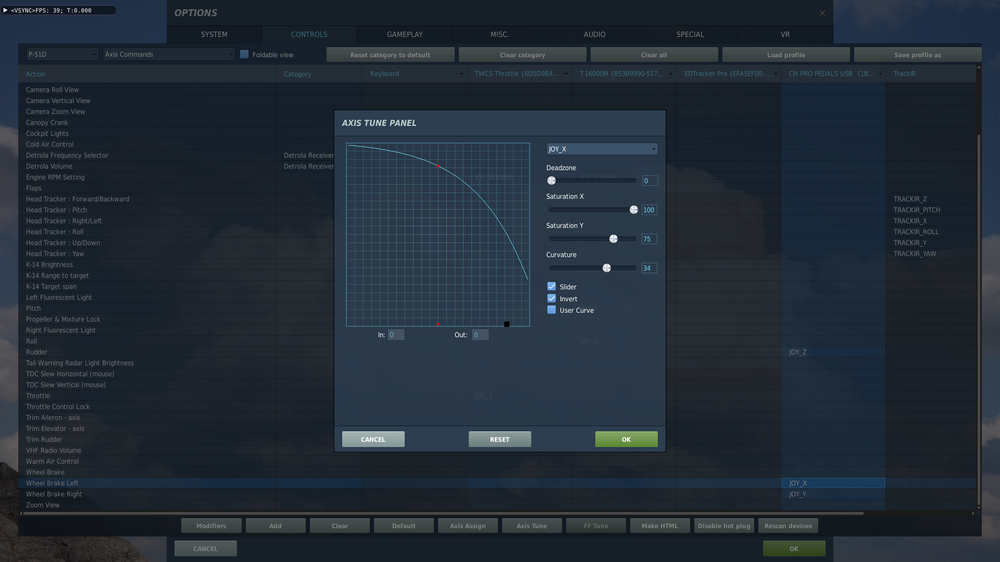
Task: Click the Action column header
Action: (x=147, y=74)
